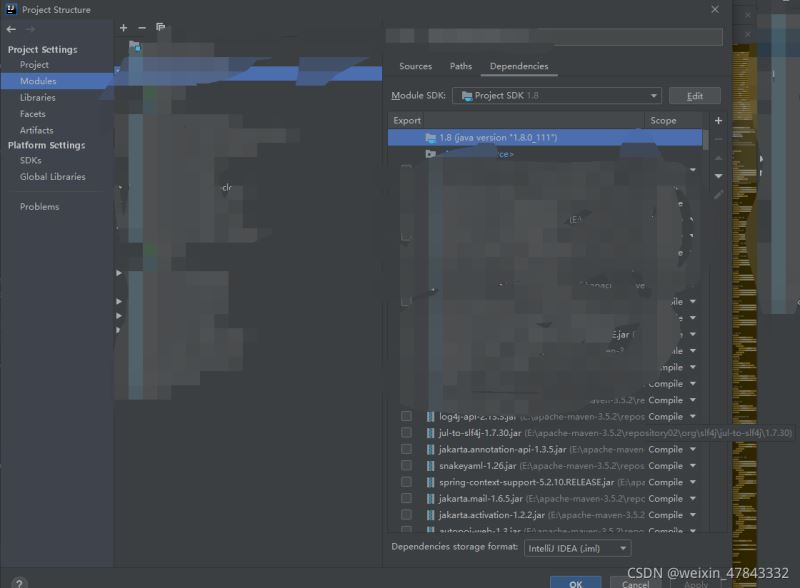
Task: Open Artifacts settings
Action: pyautogui.click(x=36, y=130)
